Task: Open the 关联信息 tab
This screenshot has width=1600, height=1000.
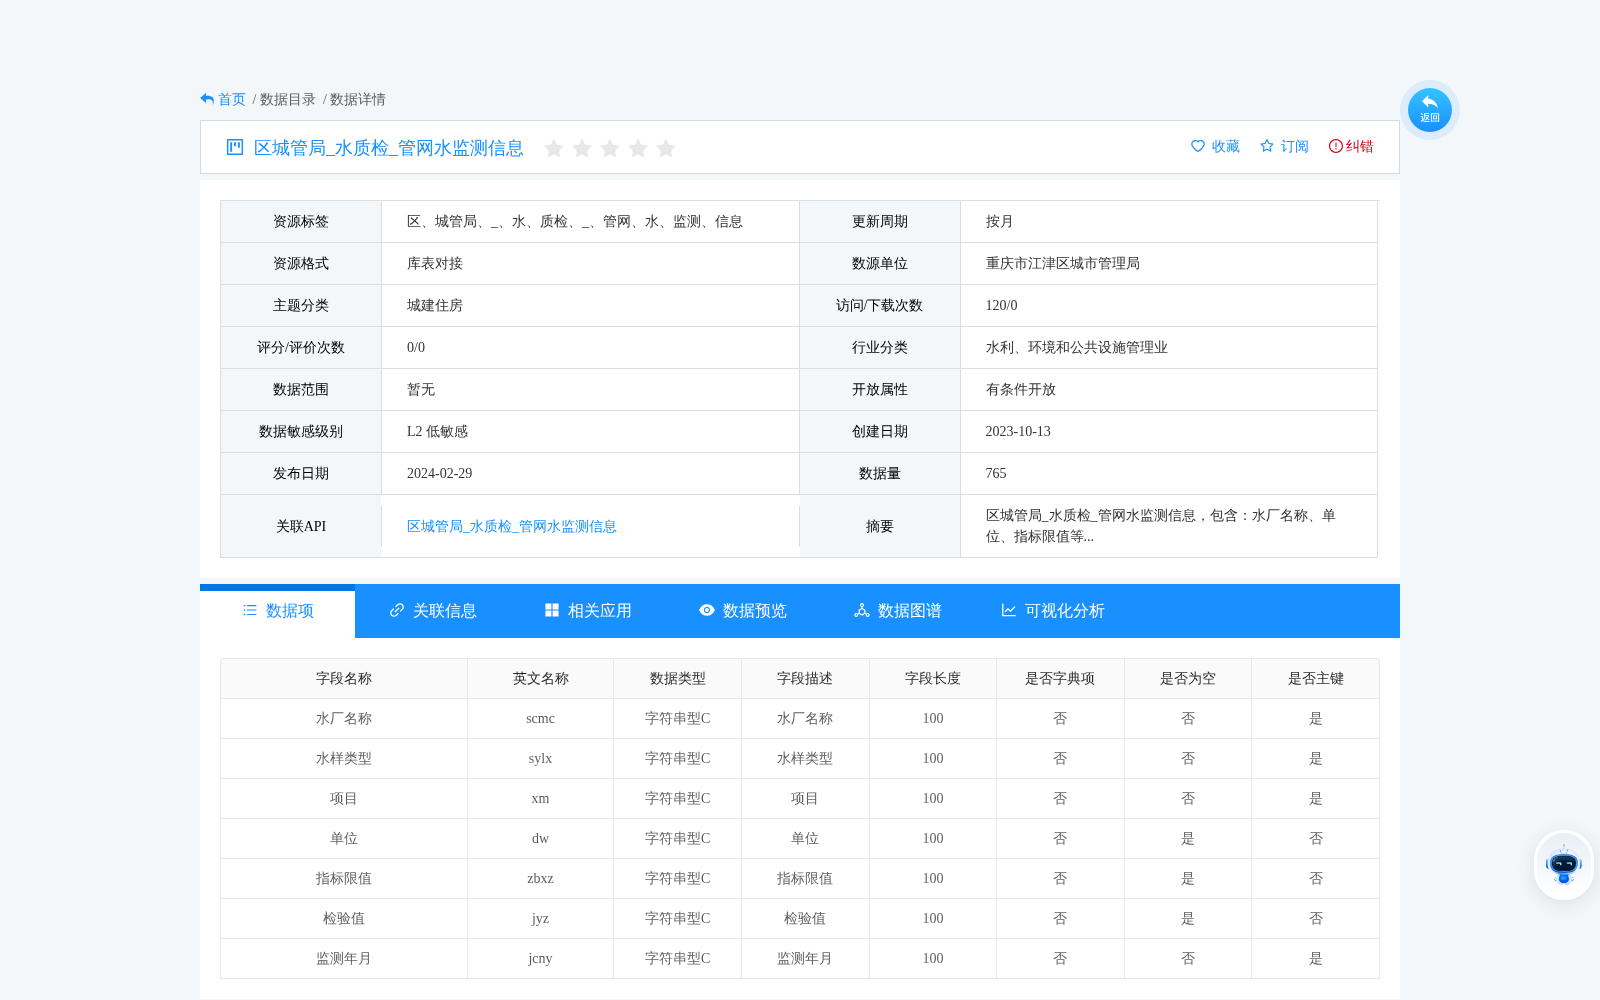Action: pos(433,611)
